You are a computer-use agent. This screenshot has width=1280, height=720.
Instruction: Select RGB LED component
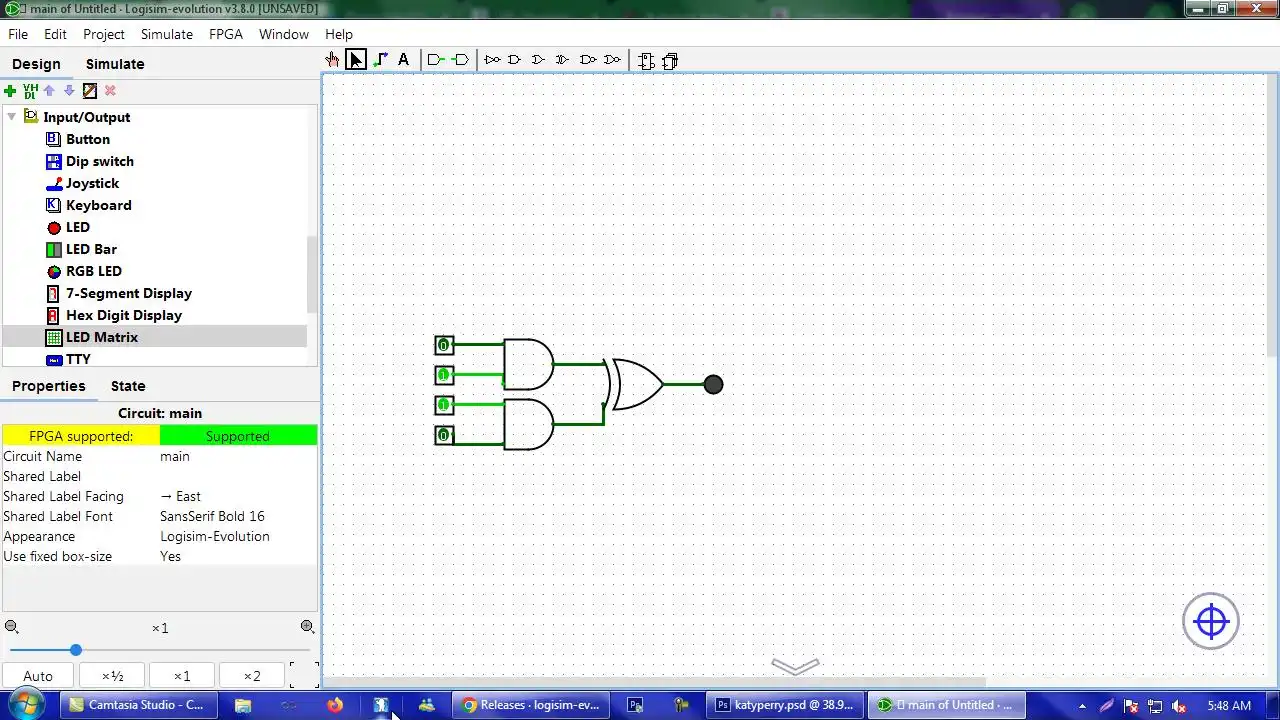click(x=94, y=271)
